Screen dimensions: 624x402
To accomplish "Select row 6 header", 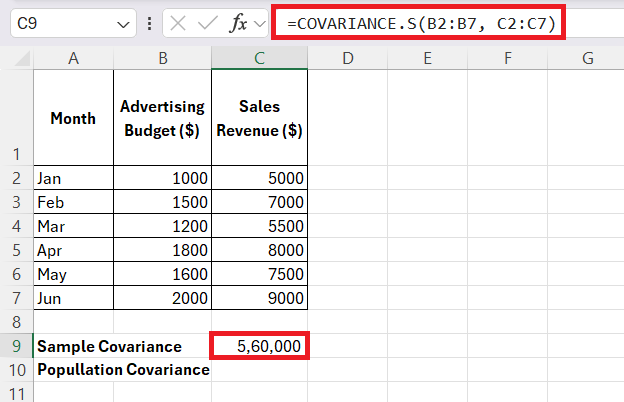I will [x=17, y=274].
